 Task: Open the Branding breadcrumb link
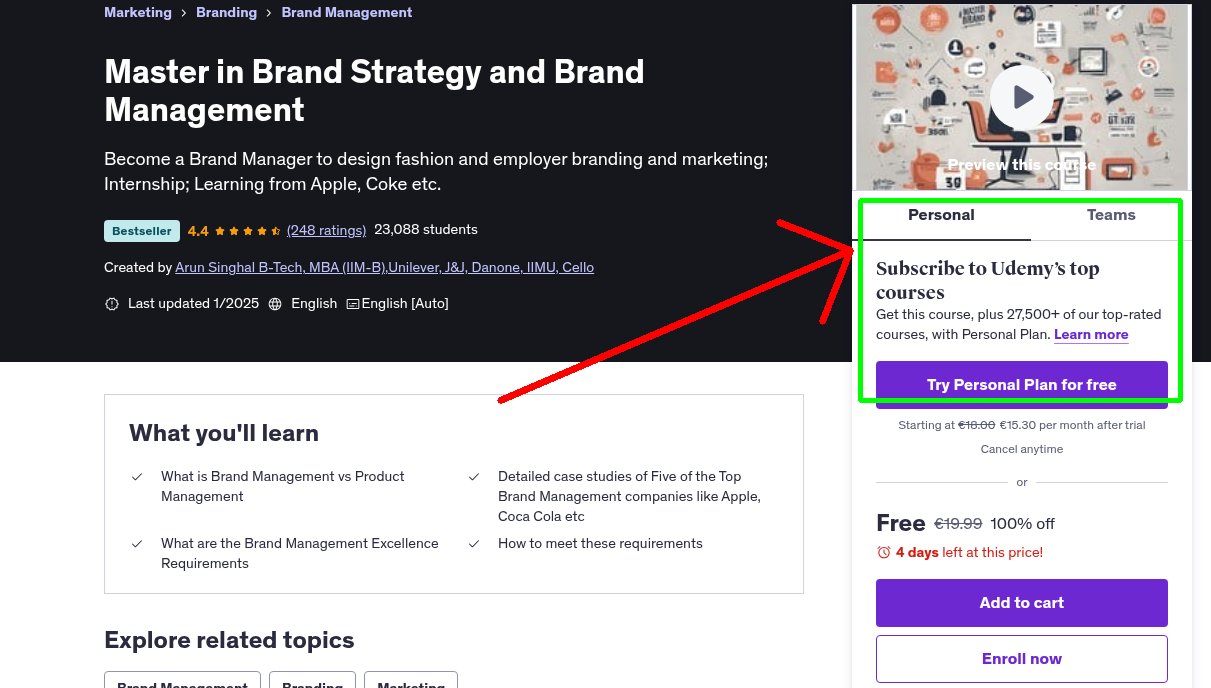(x=226, y=12)
